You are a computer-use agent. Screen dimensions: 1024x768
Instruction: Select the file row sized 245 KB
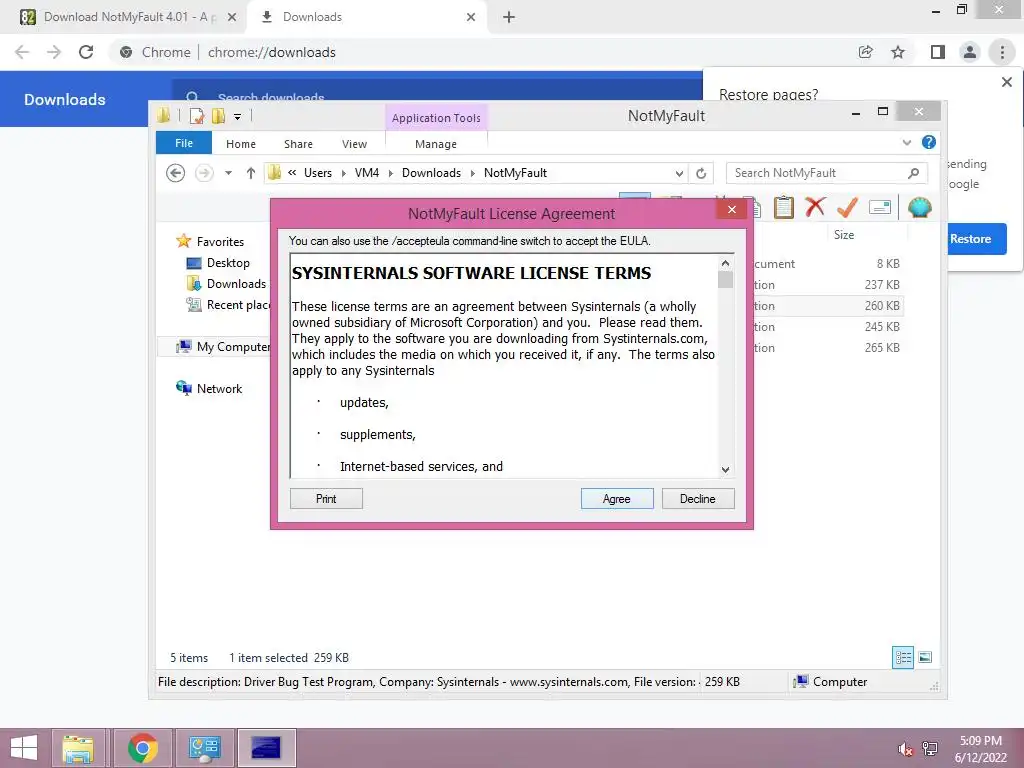pyautogui.click(x=828, y=327)
